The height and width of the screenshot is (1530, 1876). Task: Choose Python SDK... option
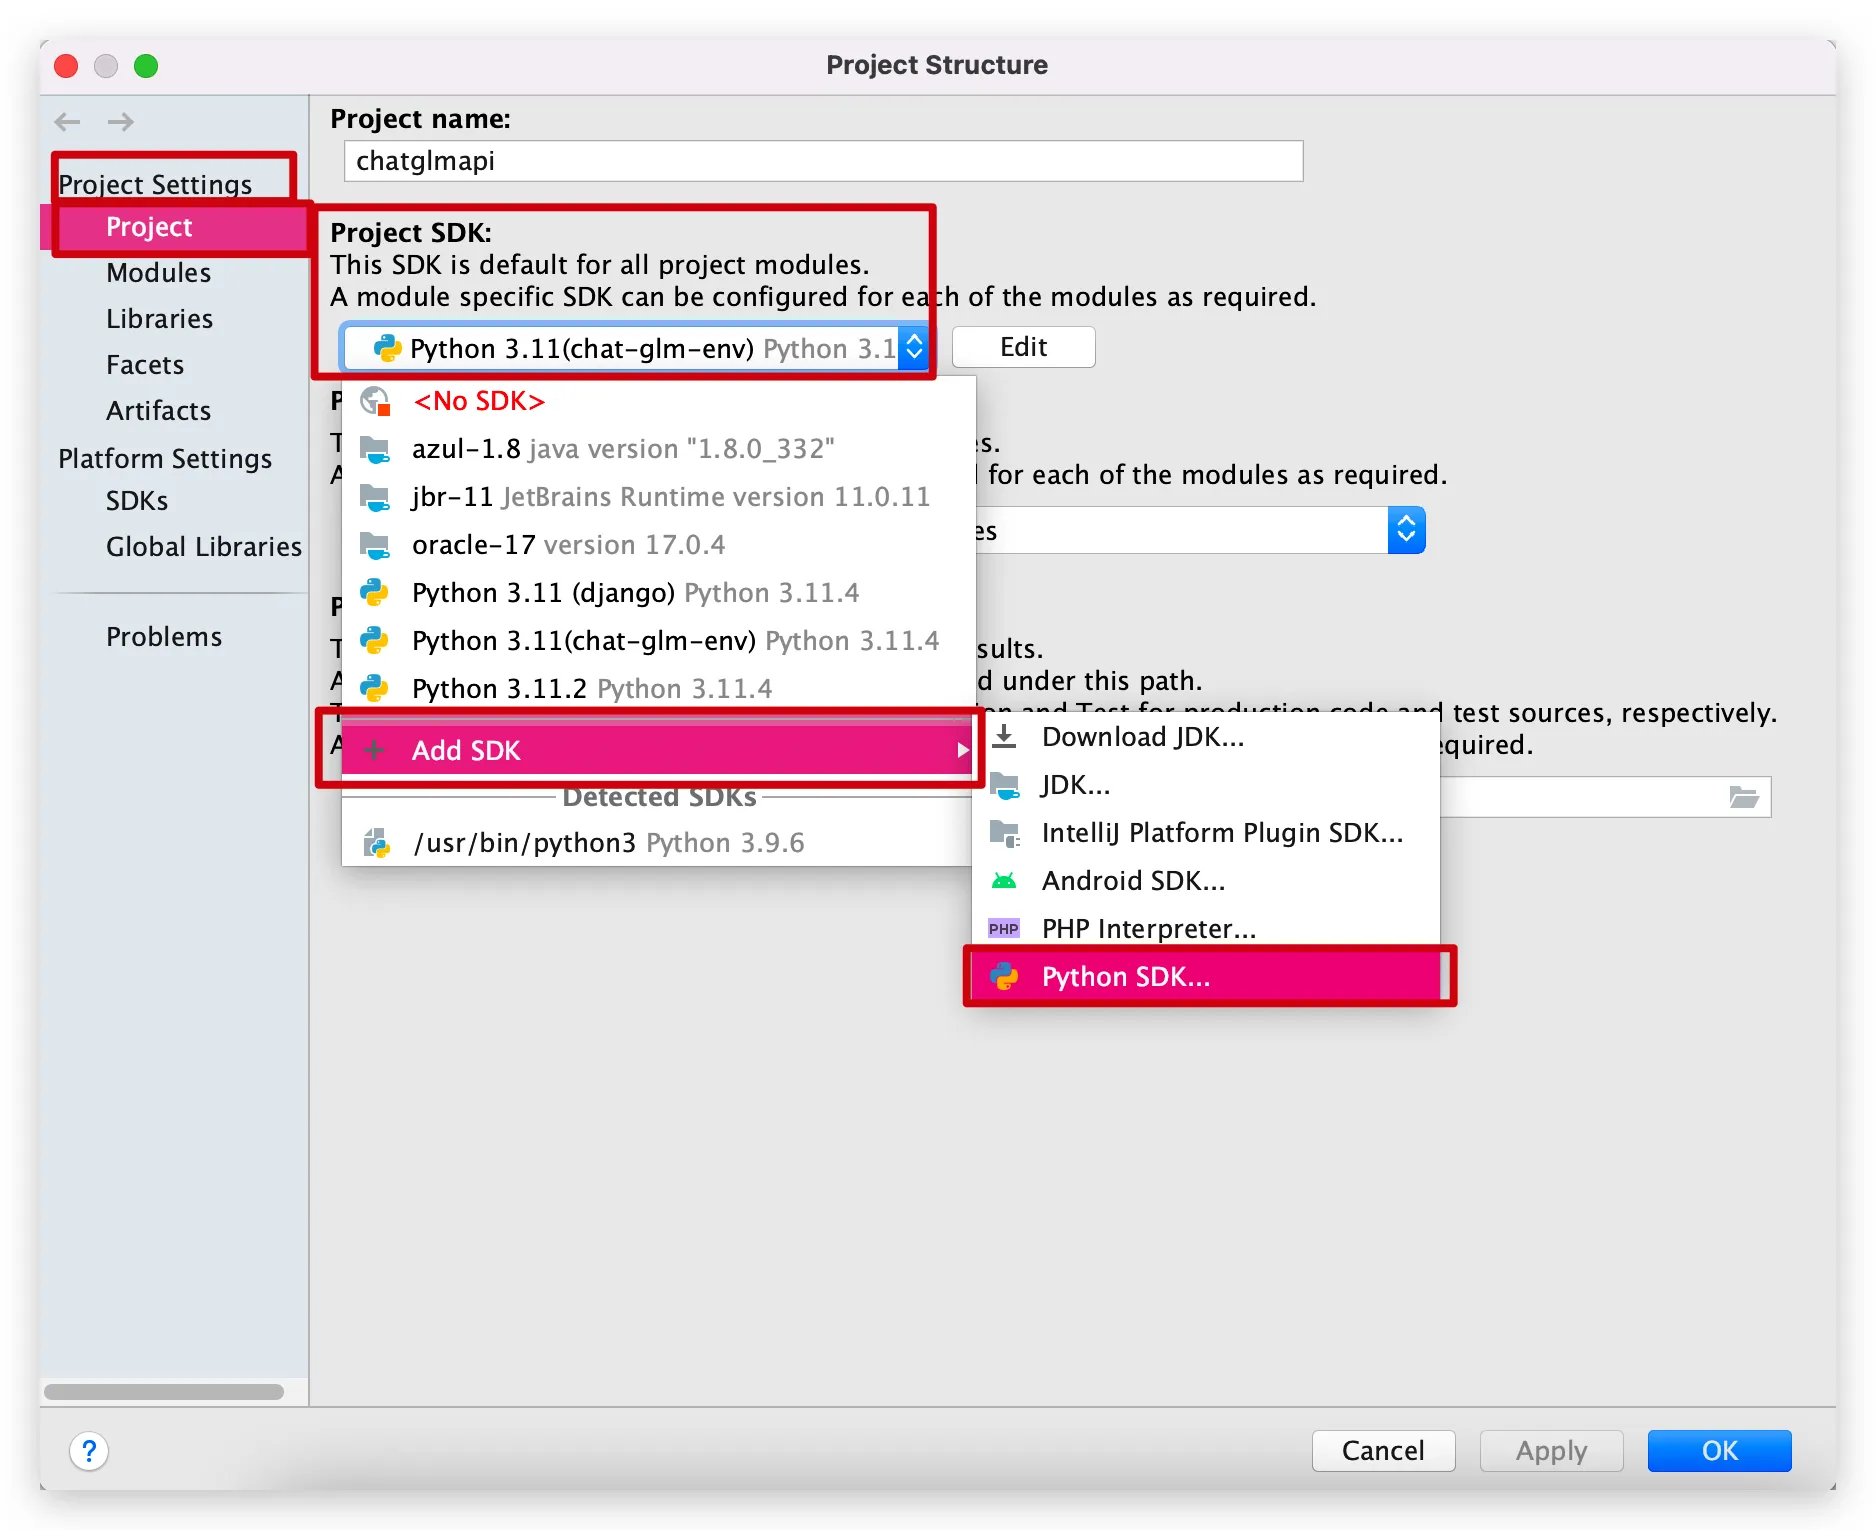point(1206,977)
